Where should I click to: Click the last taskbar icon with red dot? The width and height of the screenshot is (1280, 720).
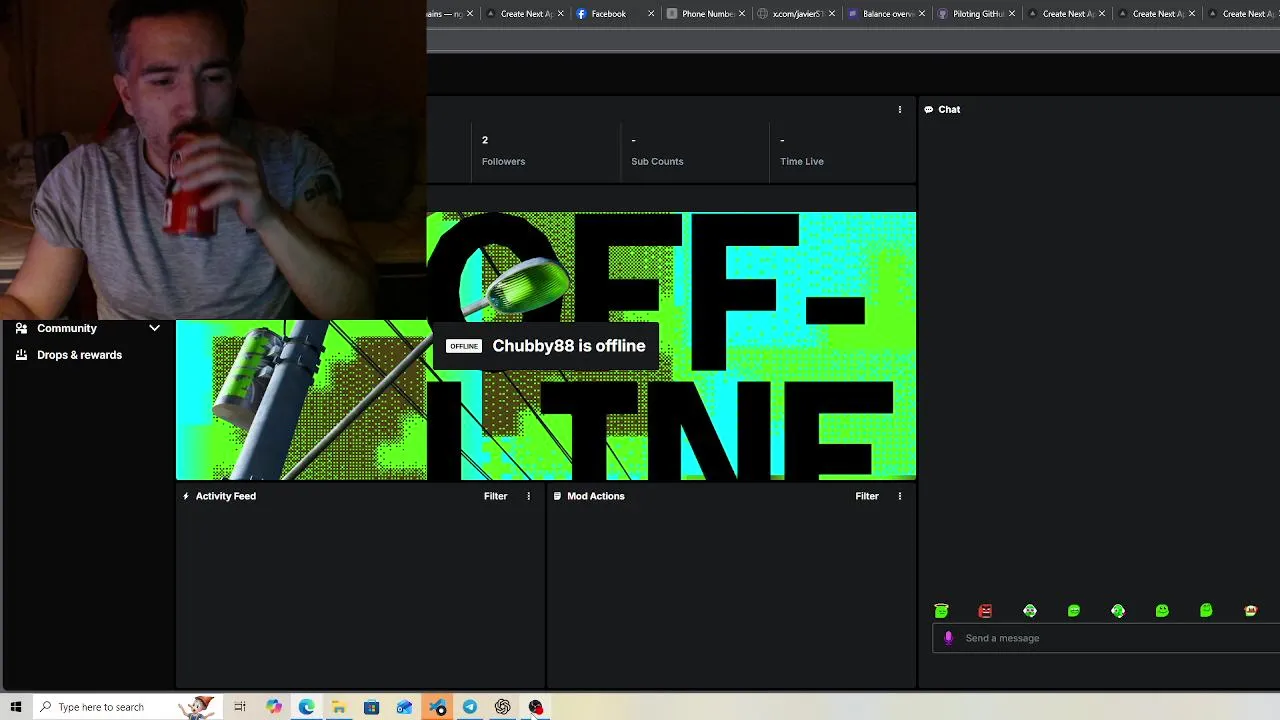535,707
